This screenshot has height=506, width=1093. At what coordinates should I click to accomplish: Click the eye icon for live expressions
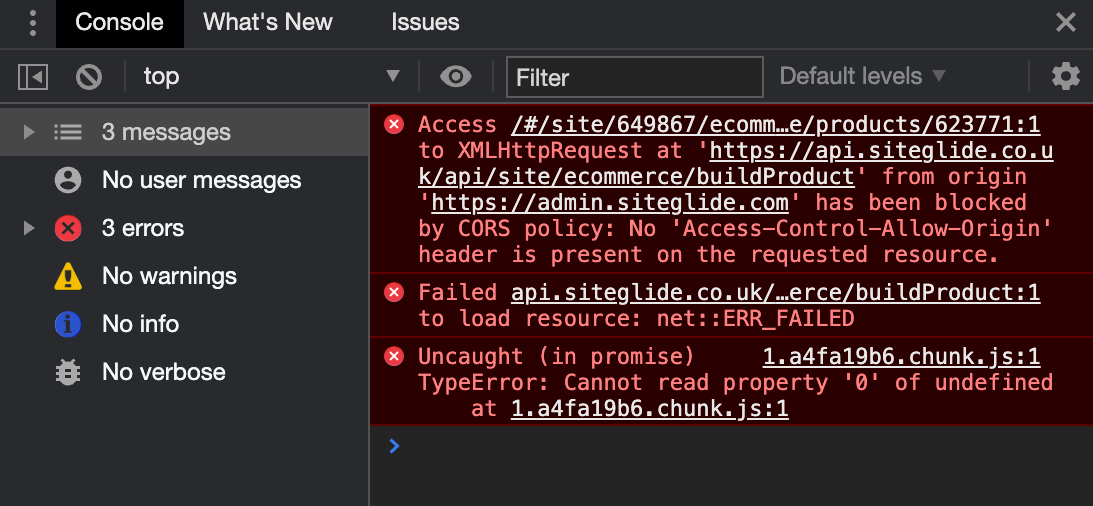point(456,76)
